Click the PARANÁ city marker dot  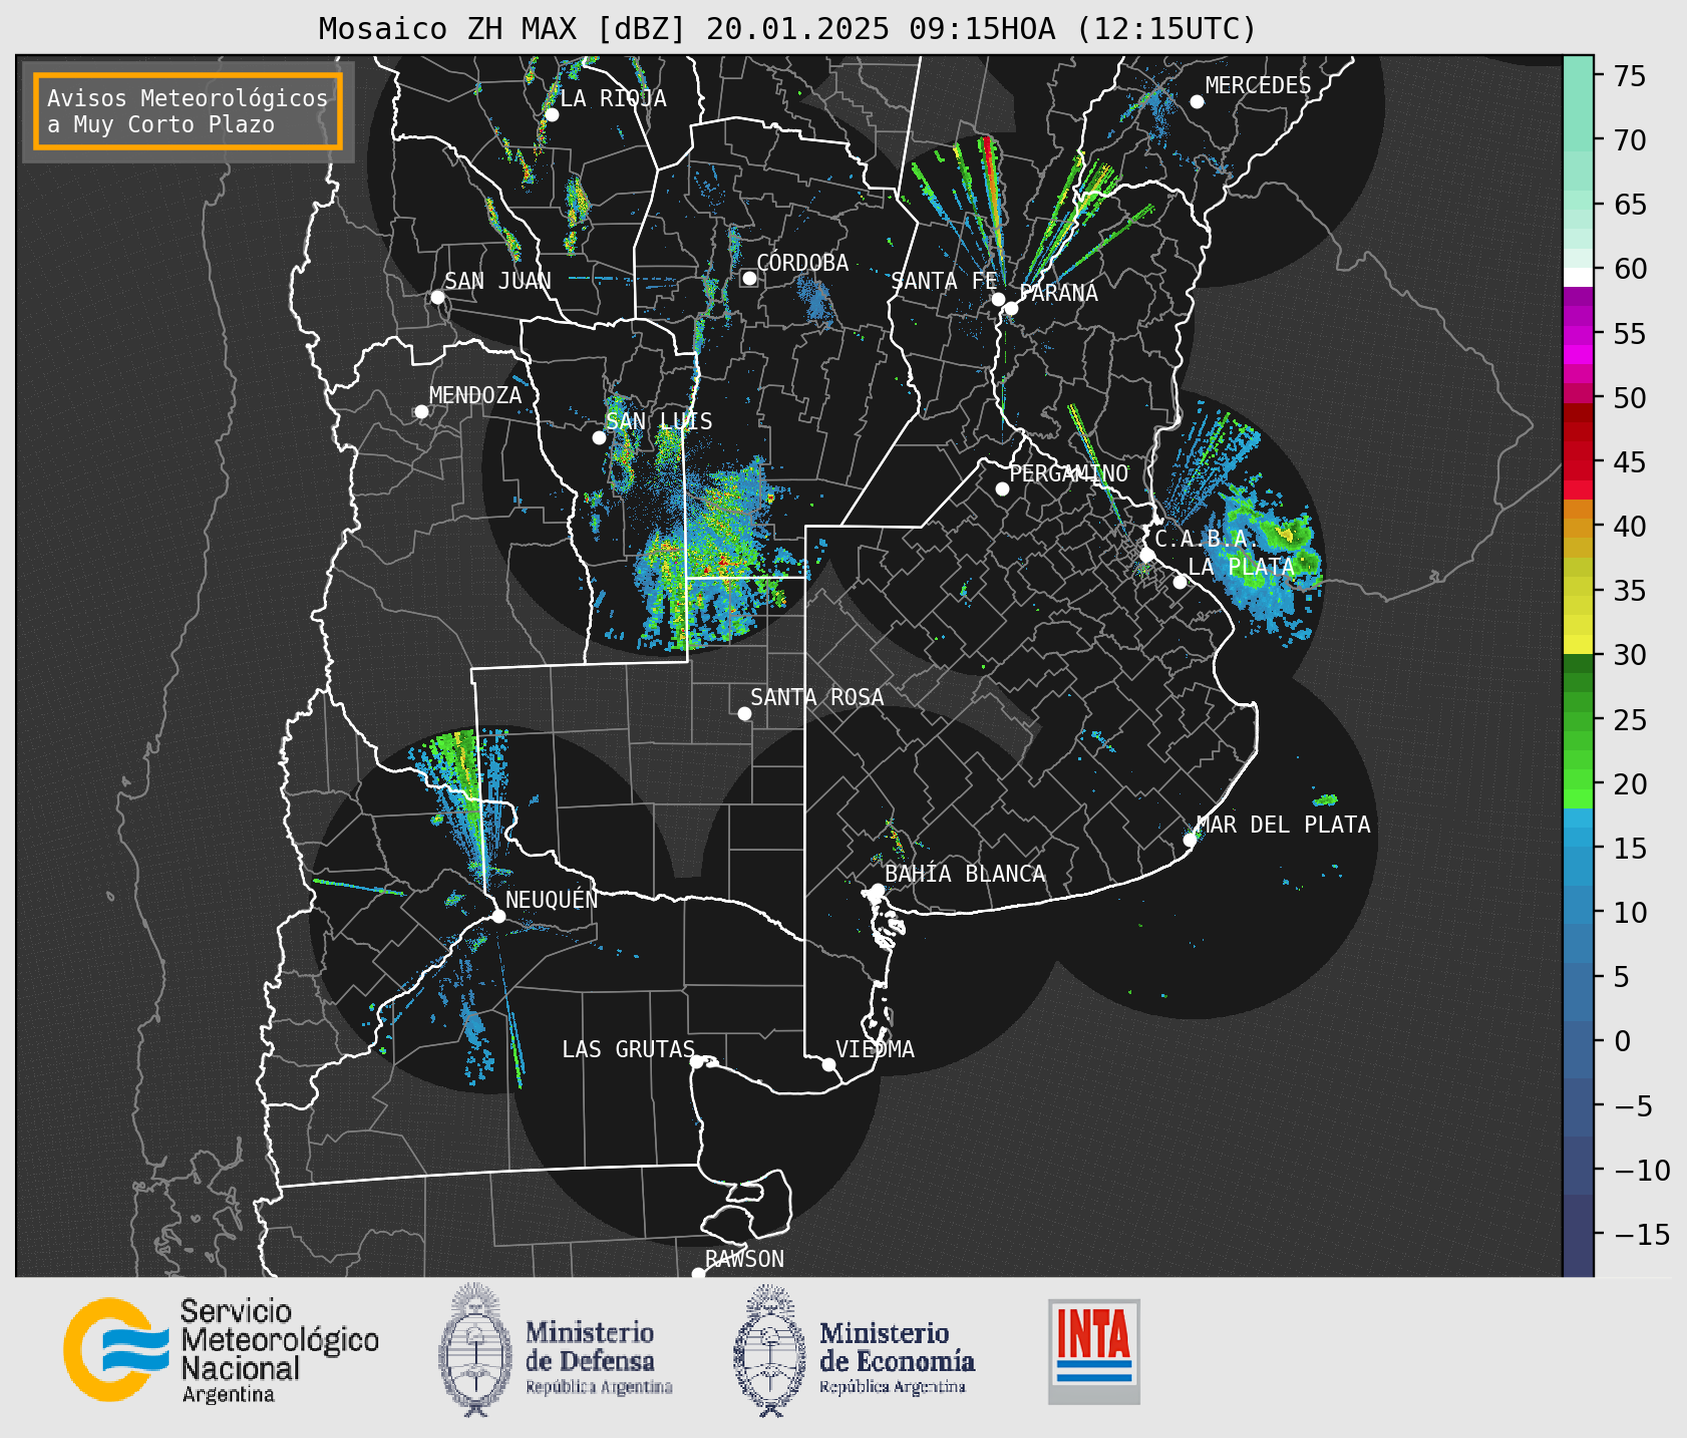pos(1011,308)
